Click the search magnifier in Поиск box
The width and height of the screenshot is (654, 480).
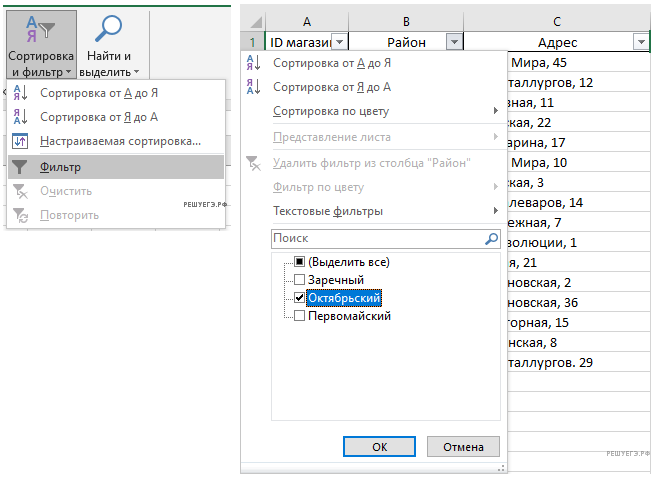point(491,239)
